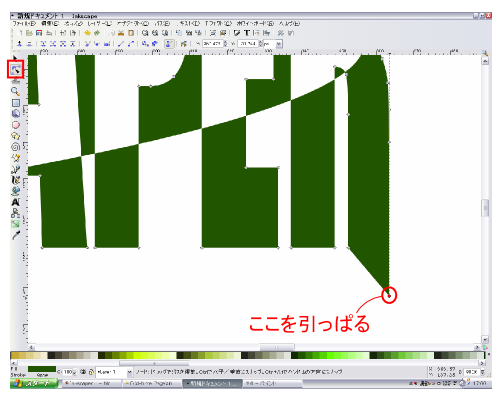Click the selected node at path bottom tip
The image size is (500, 400).
click(x=389, y=295)
